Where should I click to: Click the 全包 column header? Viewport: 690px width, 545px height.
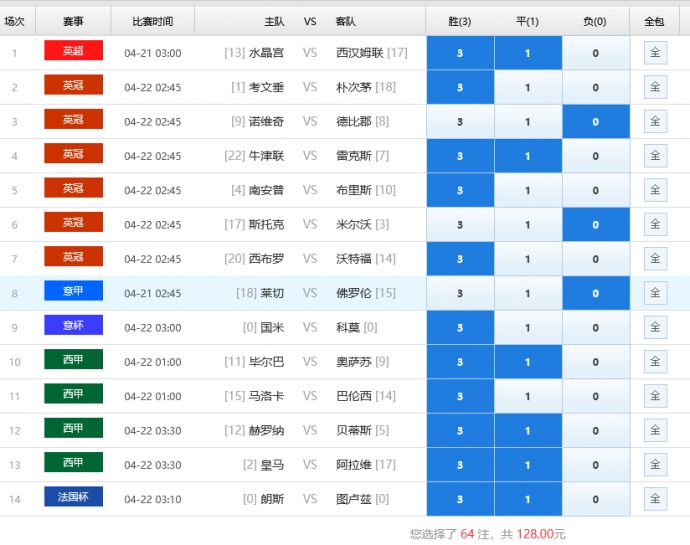pyautogui.click(x=655, y=21)
